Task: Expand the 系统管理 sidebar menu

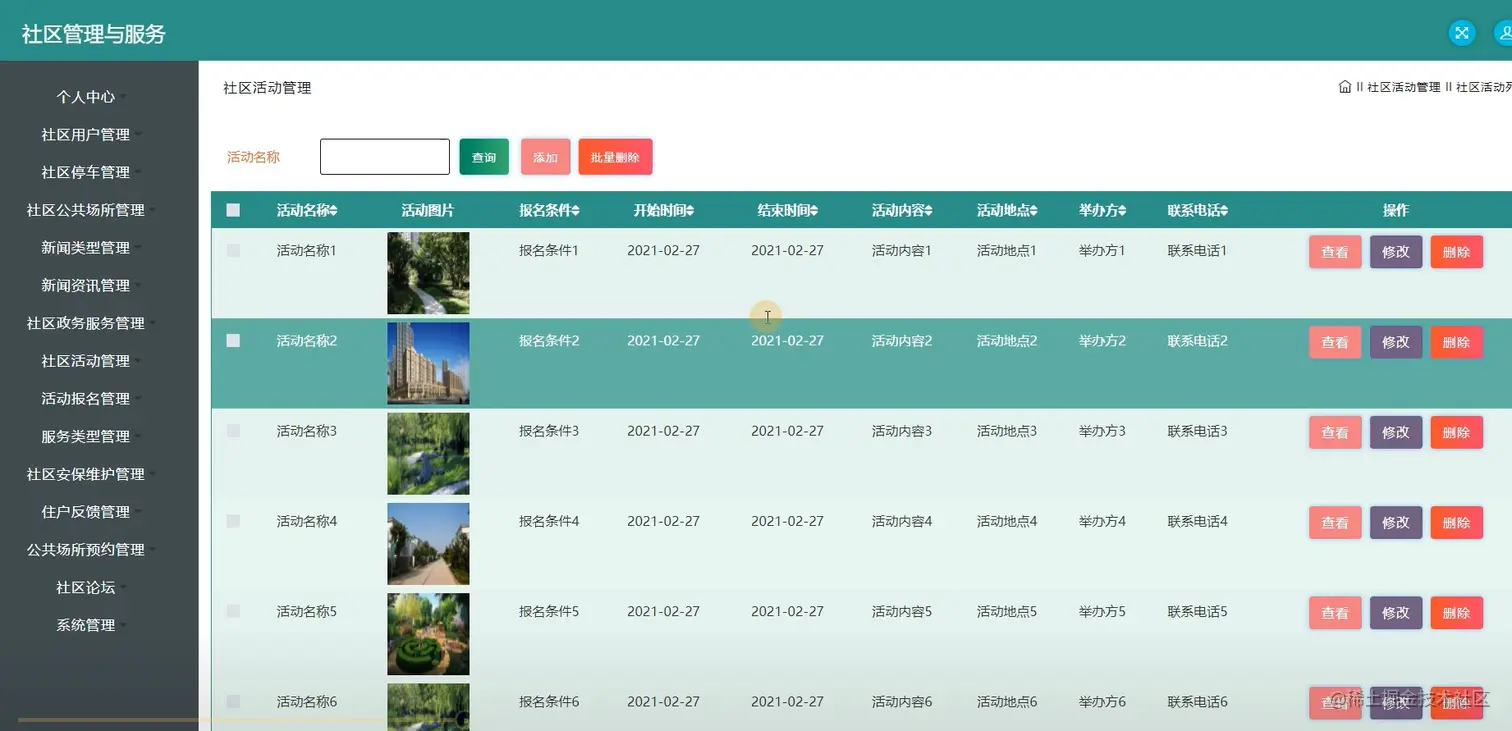Action: [x=85, y=624]
